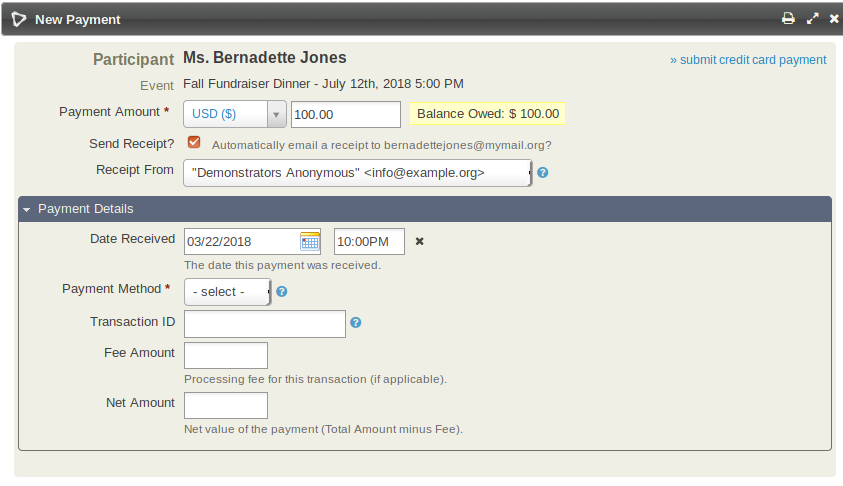Viewport: 843px width, 486px height.
Task: Open the Payment Method select dropdown
Action: click(x=227, y=292)
